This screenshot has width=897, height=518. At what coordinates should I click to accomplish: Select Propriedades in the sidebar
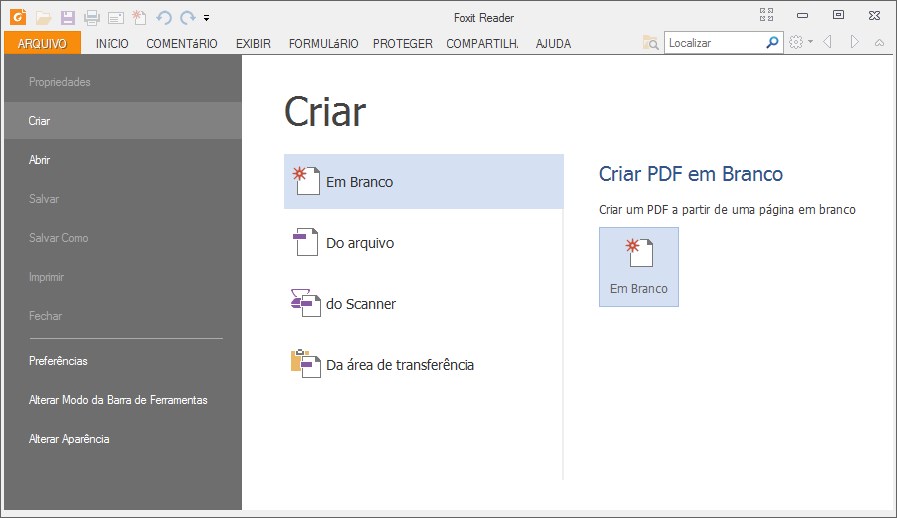point(123,82)
